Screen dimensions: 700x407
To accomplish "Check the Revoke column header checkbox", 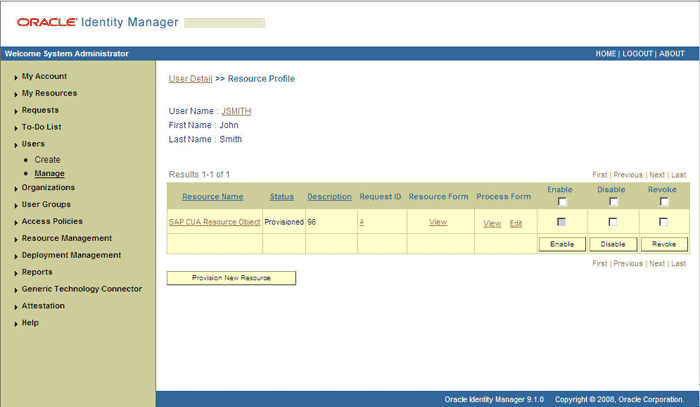I will coord(664,202).
